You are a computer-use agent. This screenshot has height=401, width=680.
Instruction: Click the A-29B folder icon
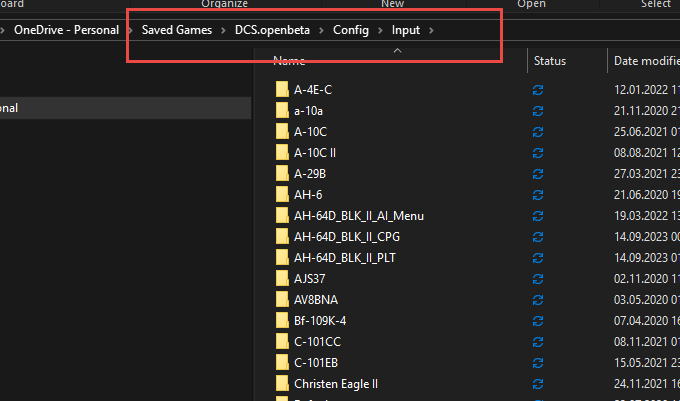click(282, 173)
